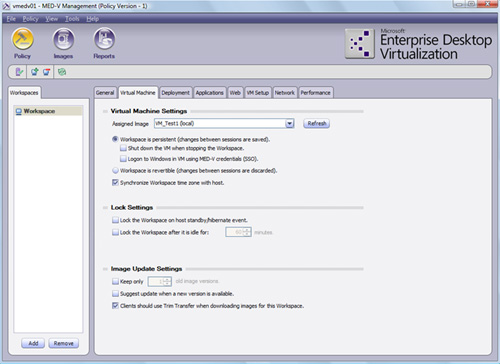Click the idle minutes spinner field
Viewport: 500px width, 364px height.
click(238, 232)
